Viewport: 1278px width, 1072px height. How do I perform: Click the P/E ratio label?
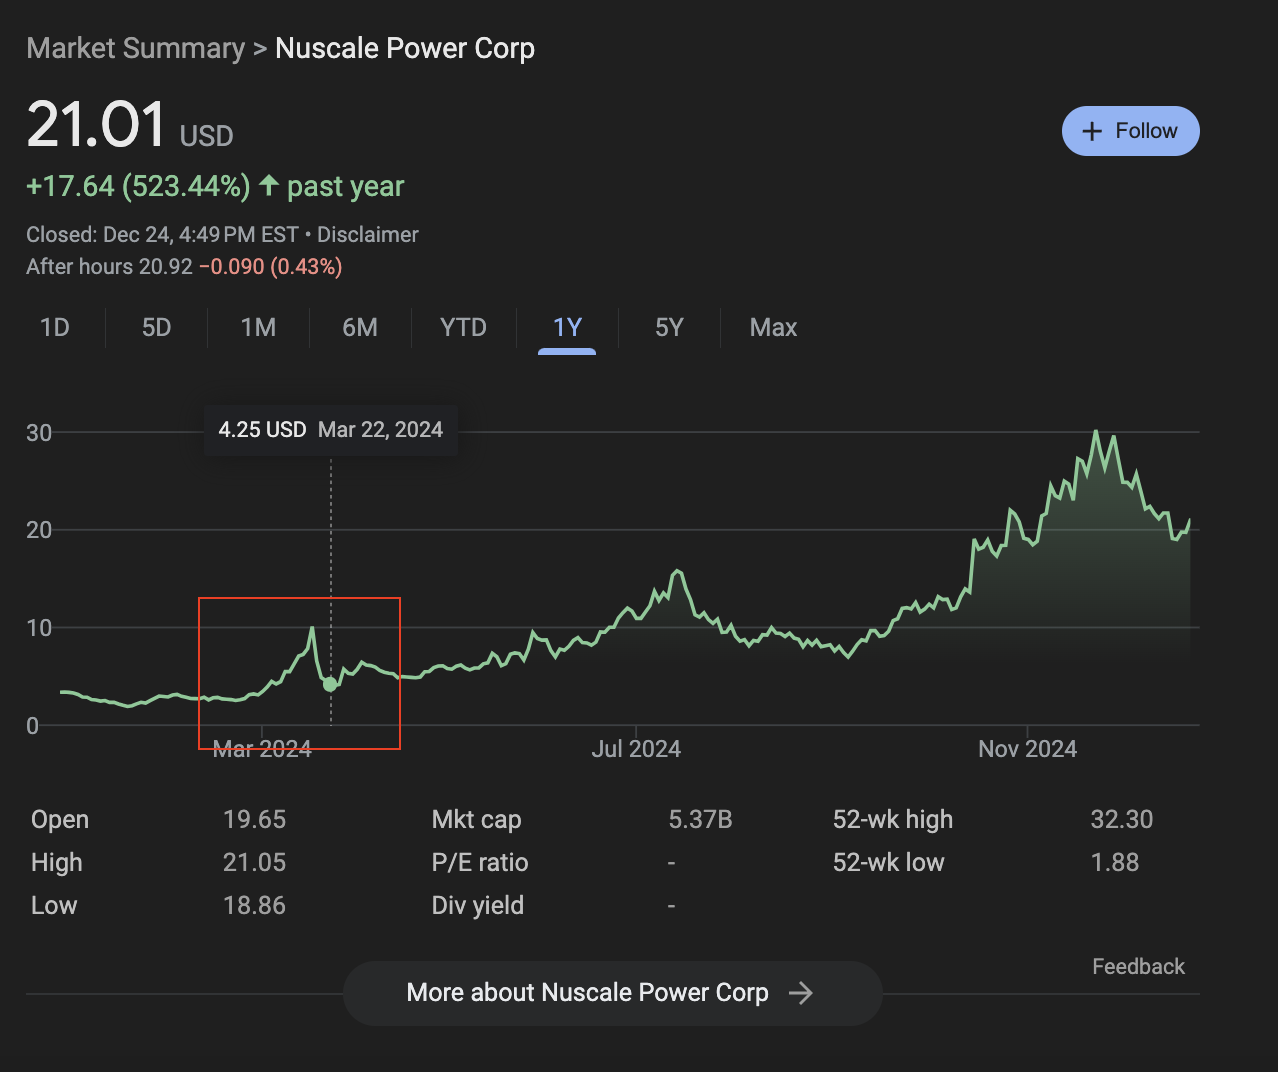[x=480, y=863]
